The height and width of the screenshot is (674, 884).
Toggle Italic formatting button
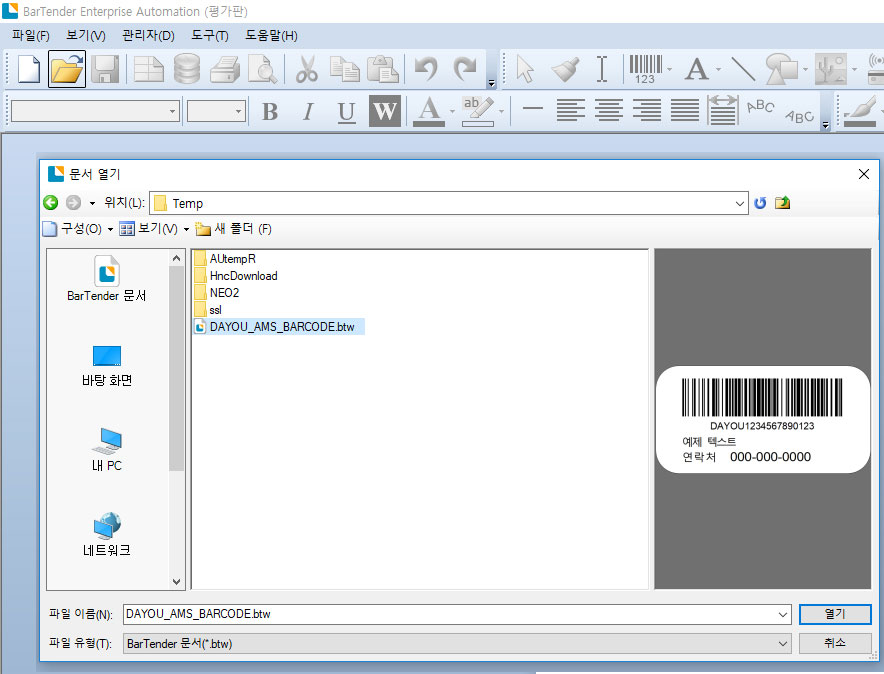point(308,111)
